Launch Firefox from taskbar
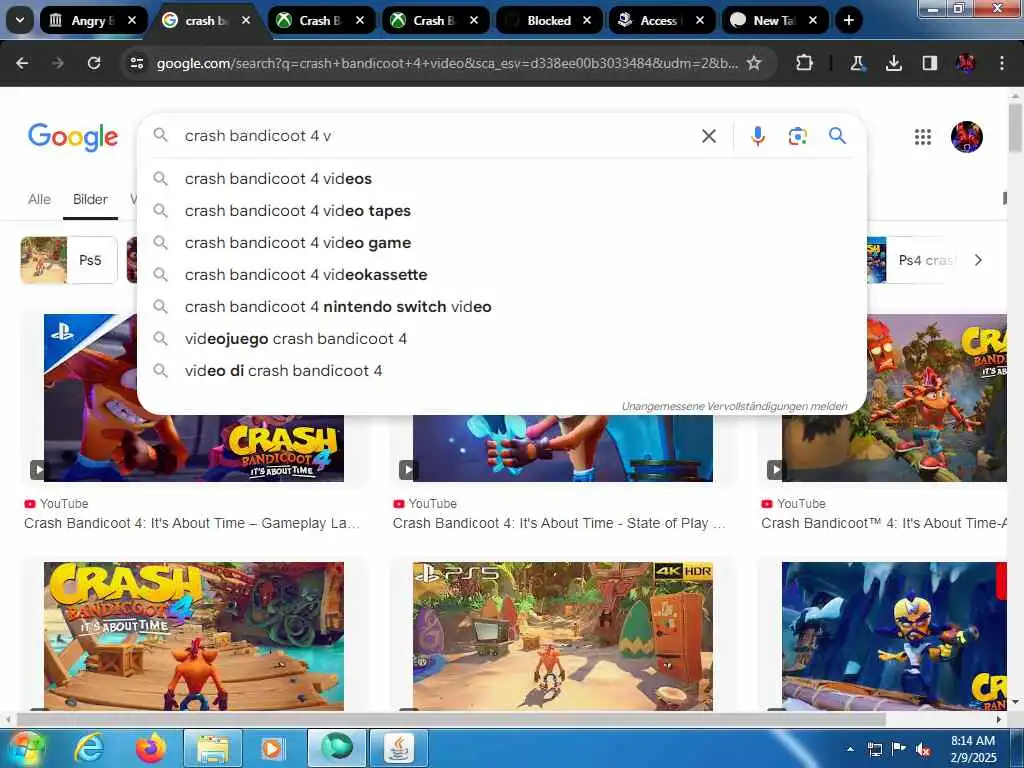 (150, 748)
